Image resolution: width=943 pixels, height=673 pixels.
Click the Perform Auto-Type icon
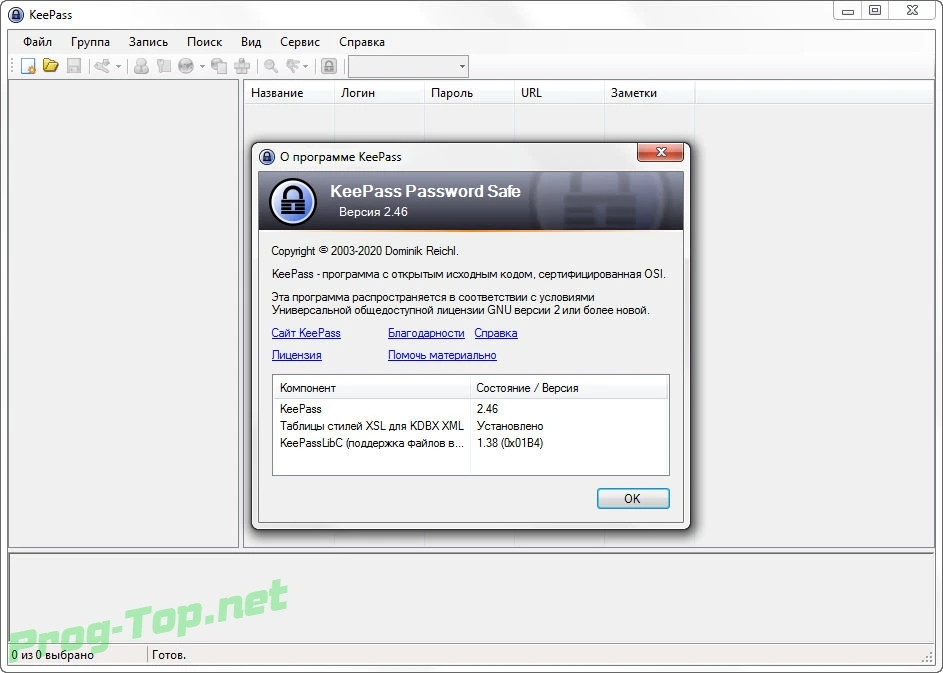[242, 66]
